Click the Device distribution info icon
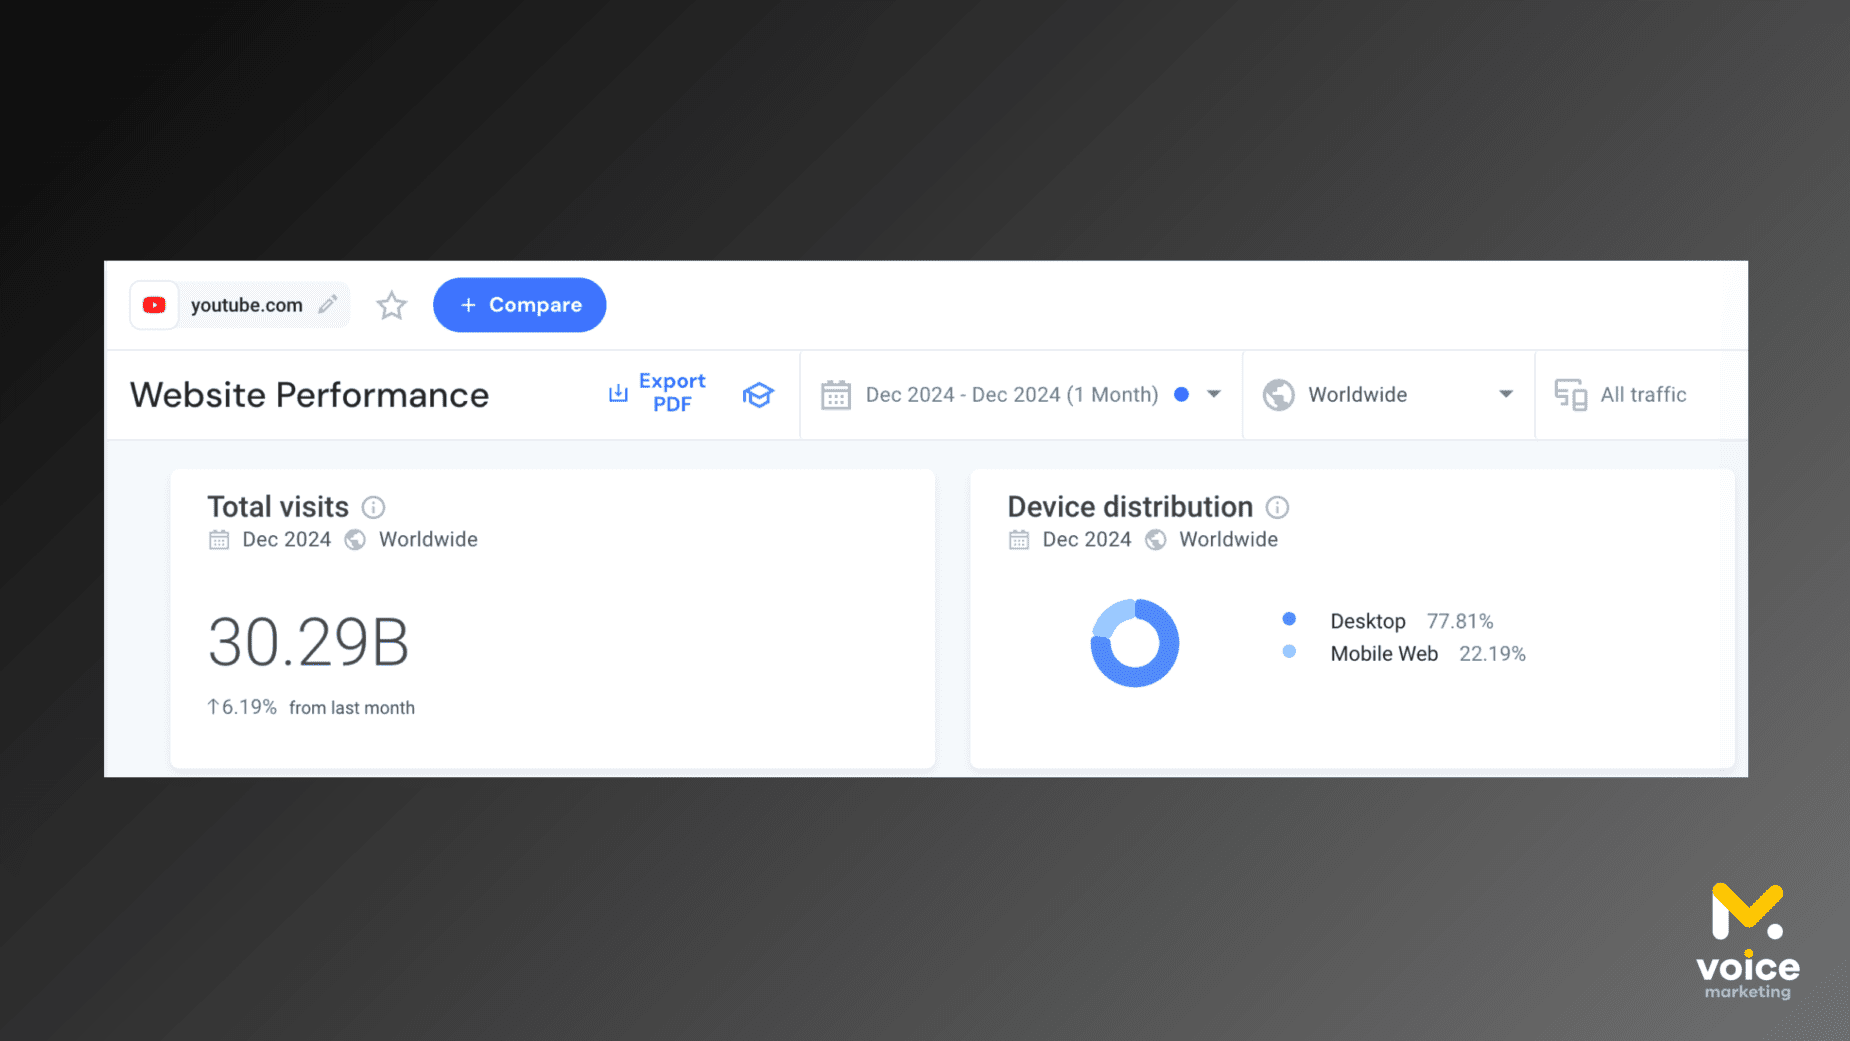Viewport: 1850px width, 1041px height. coord(1277,507)
